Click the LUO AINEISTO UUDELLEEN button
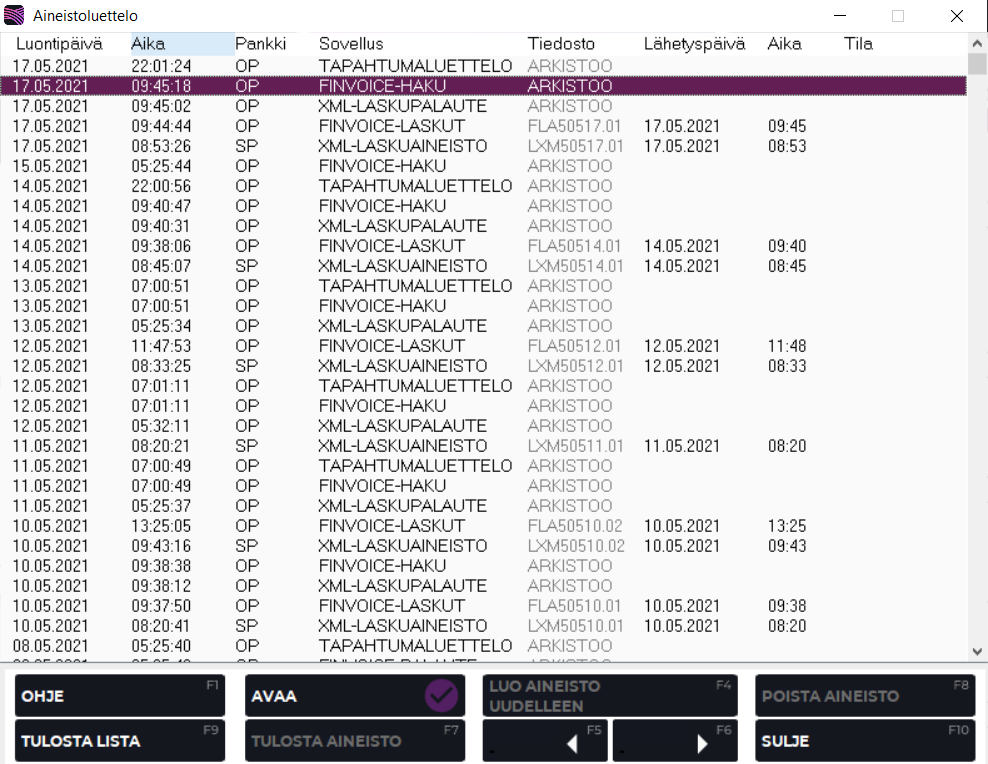 (609, 696)
